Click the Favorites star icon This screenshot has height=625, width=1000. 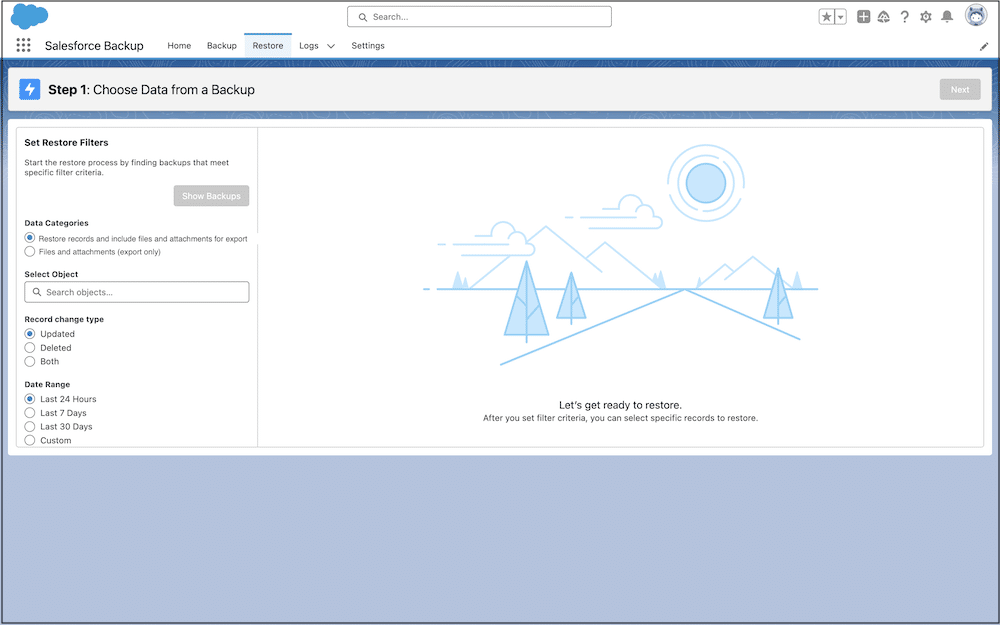click(x=827, y=17)
